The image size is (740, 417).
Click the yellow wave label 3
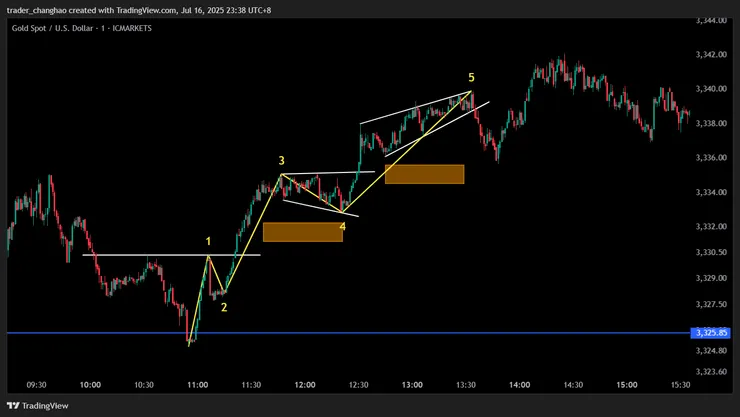[x=281, y=161]
